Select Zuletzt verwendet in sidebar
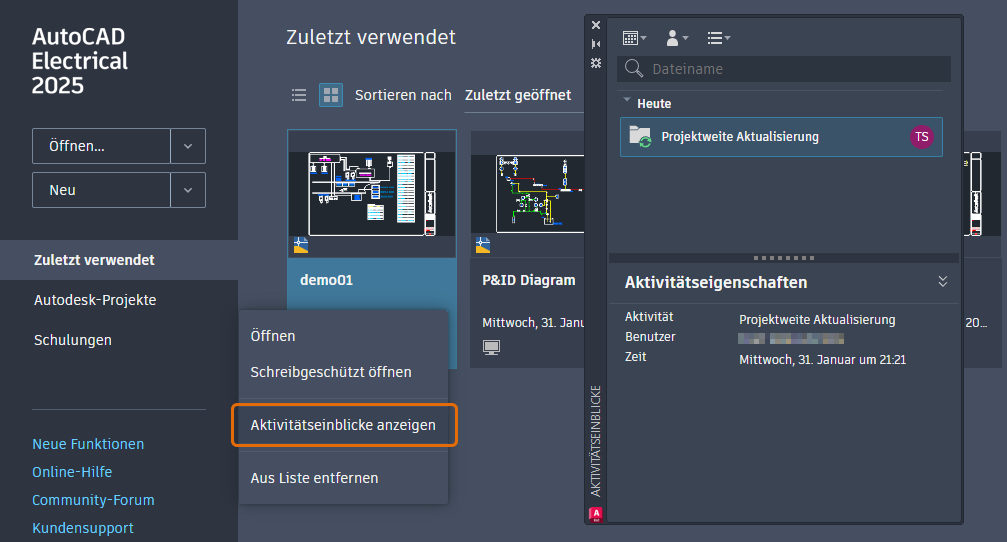 tap(119, 260)
